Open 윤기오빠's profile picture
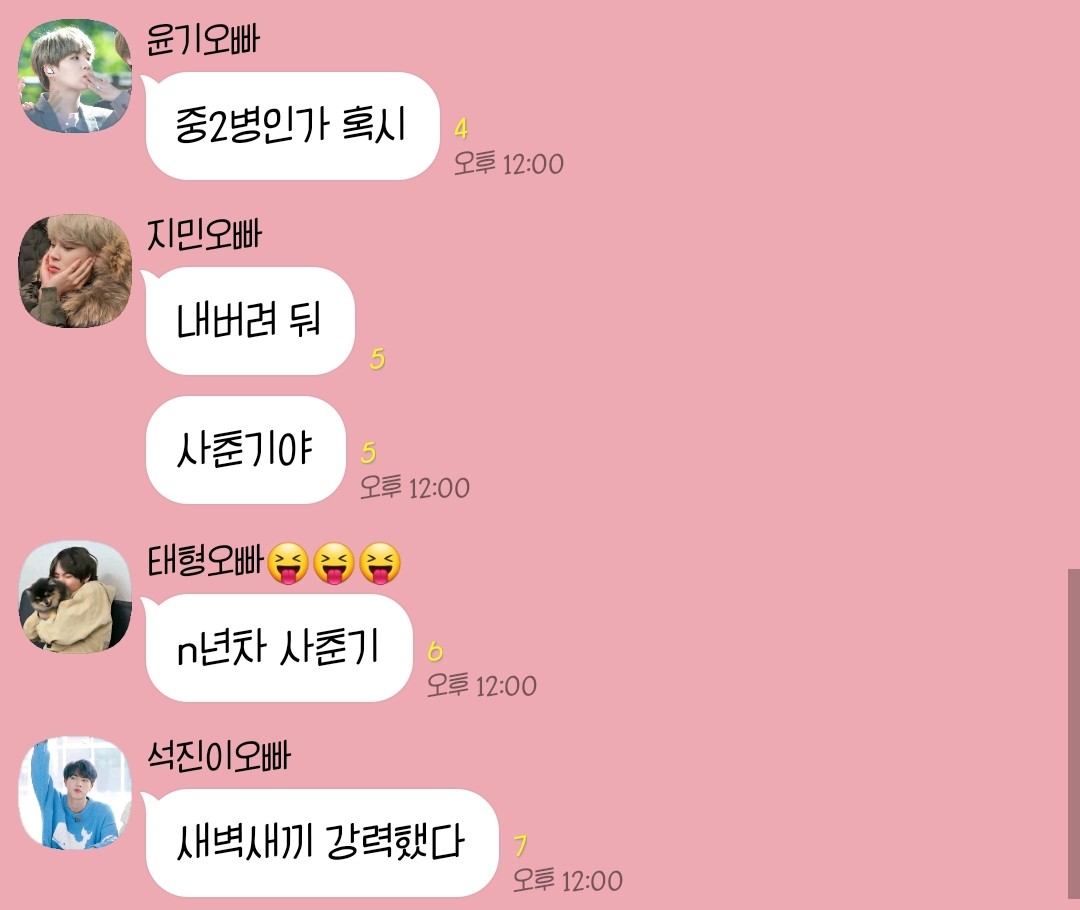This screenshot has height=910, width=1080. tap(74, 76)
